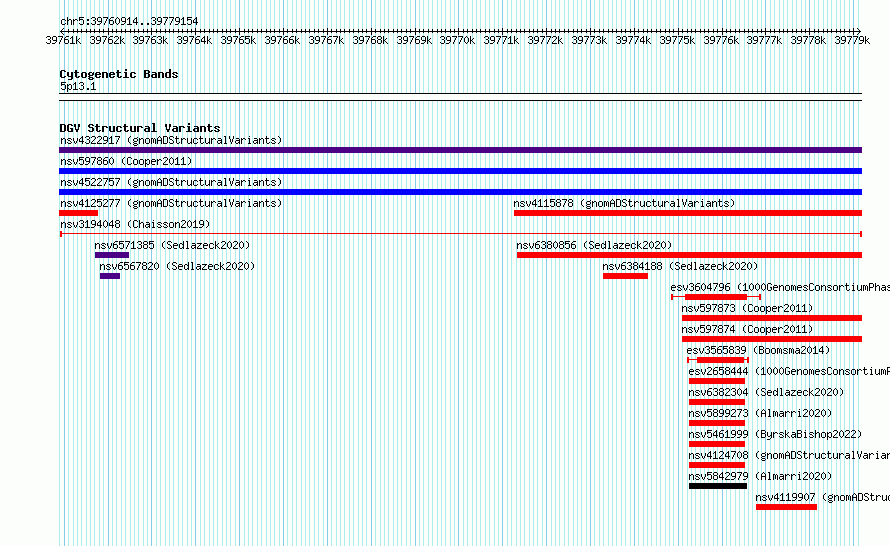Click the purple nsv6571385 variant bar
The image size is (890, 546).
point(112,255)
